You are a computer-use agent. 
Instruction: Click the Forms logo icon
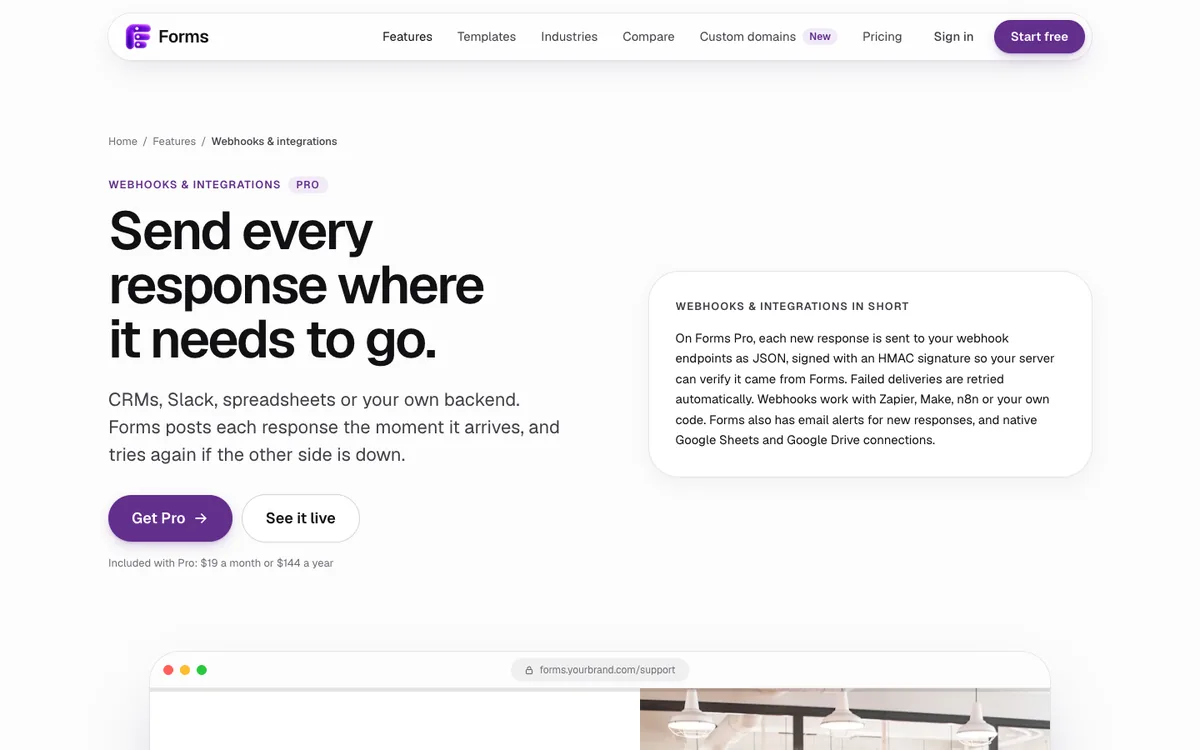click(138, 37)
